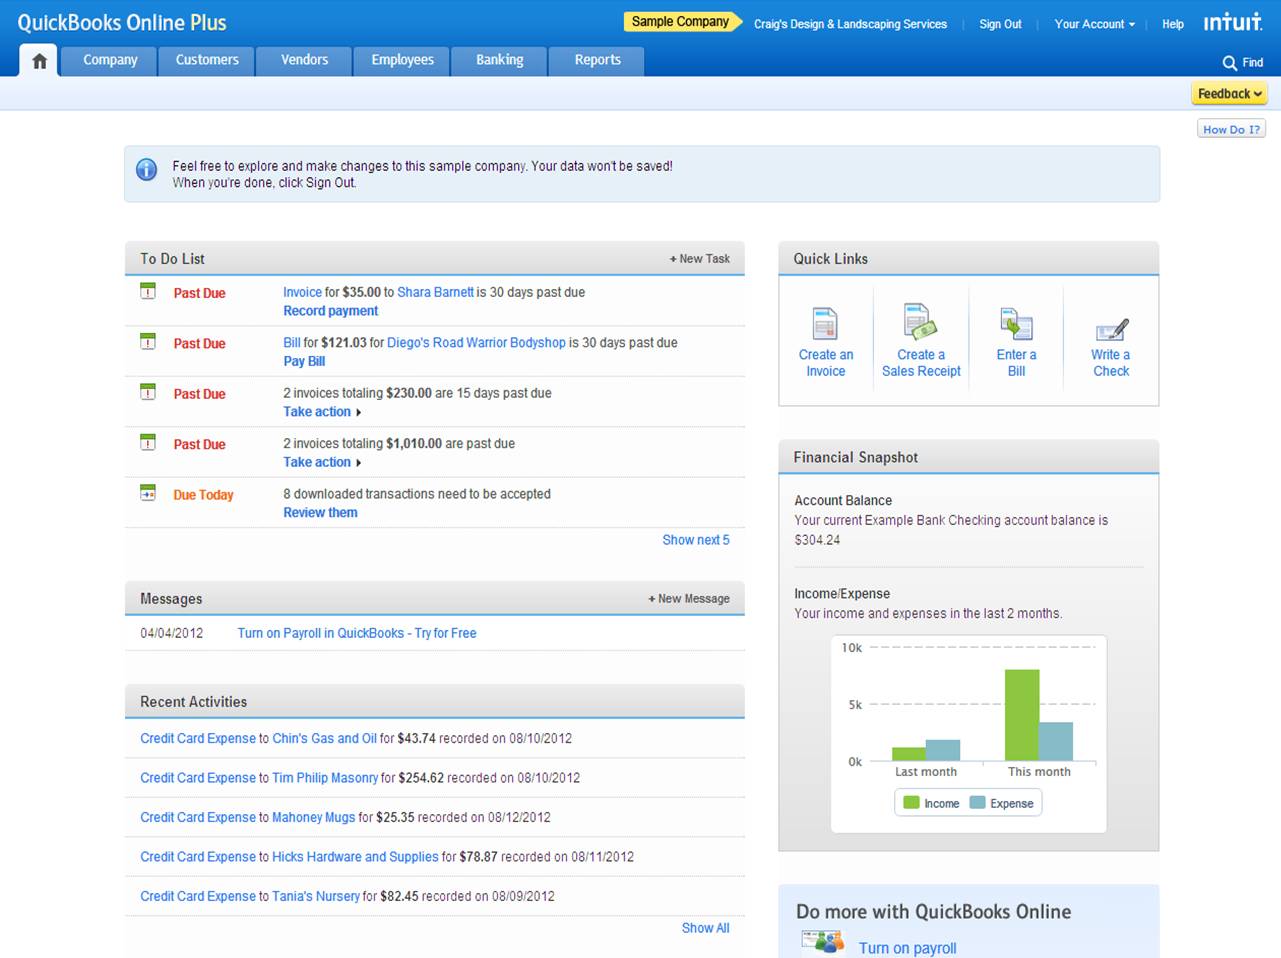
Task: Open Turn on Payroll in QuickBooks message
Action: (x=357, y=633)
